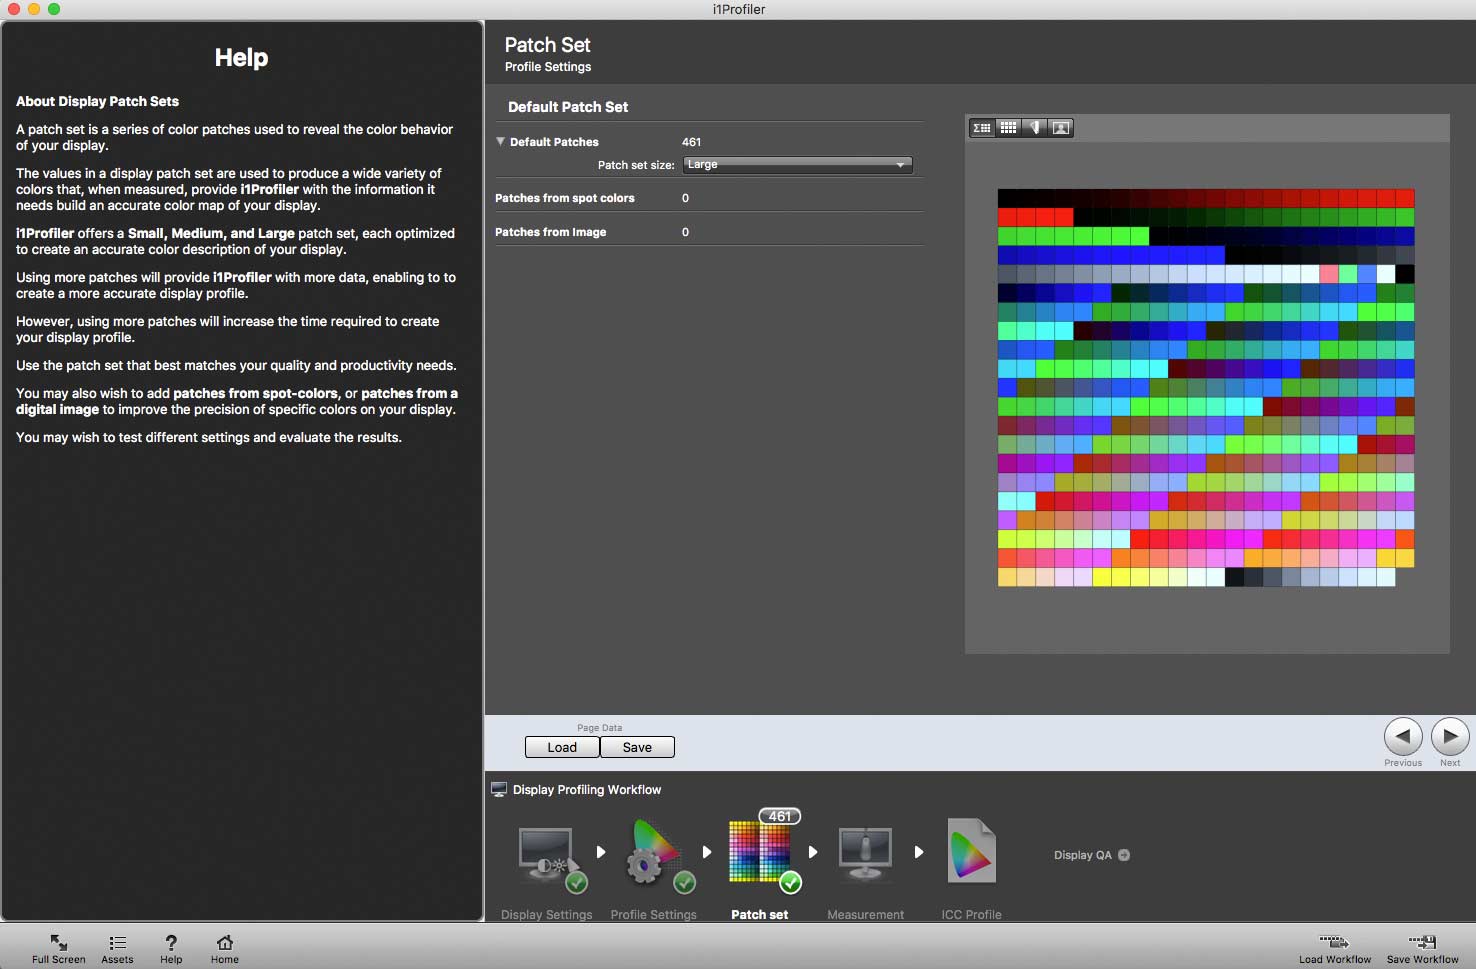This screenshot has height=969, width=1476.
Task: Open the Patch set size dropdown showing Large
Action: (x=798, y=165)
